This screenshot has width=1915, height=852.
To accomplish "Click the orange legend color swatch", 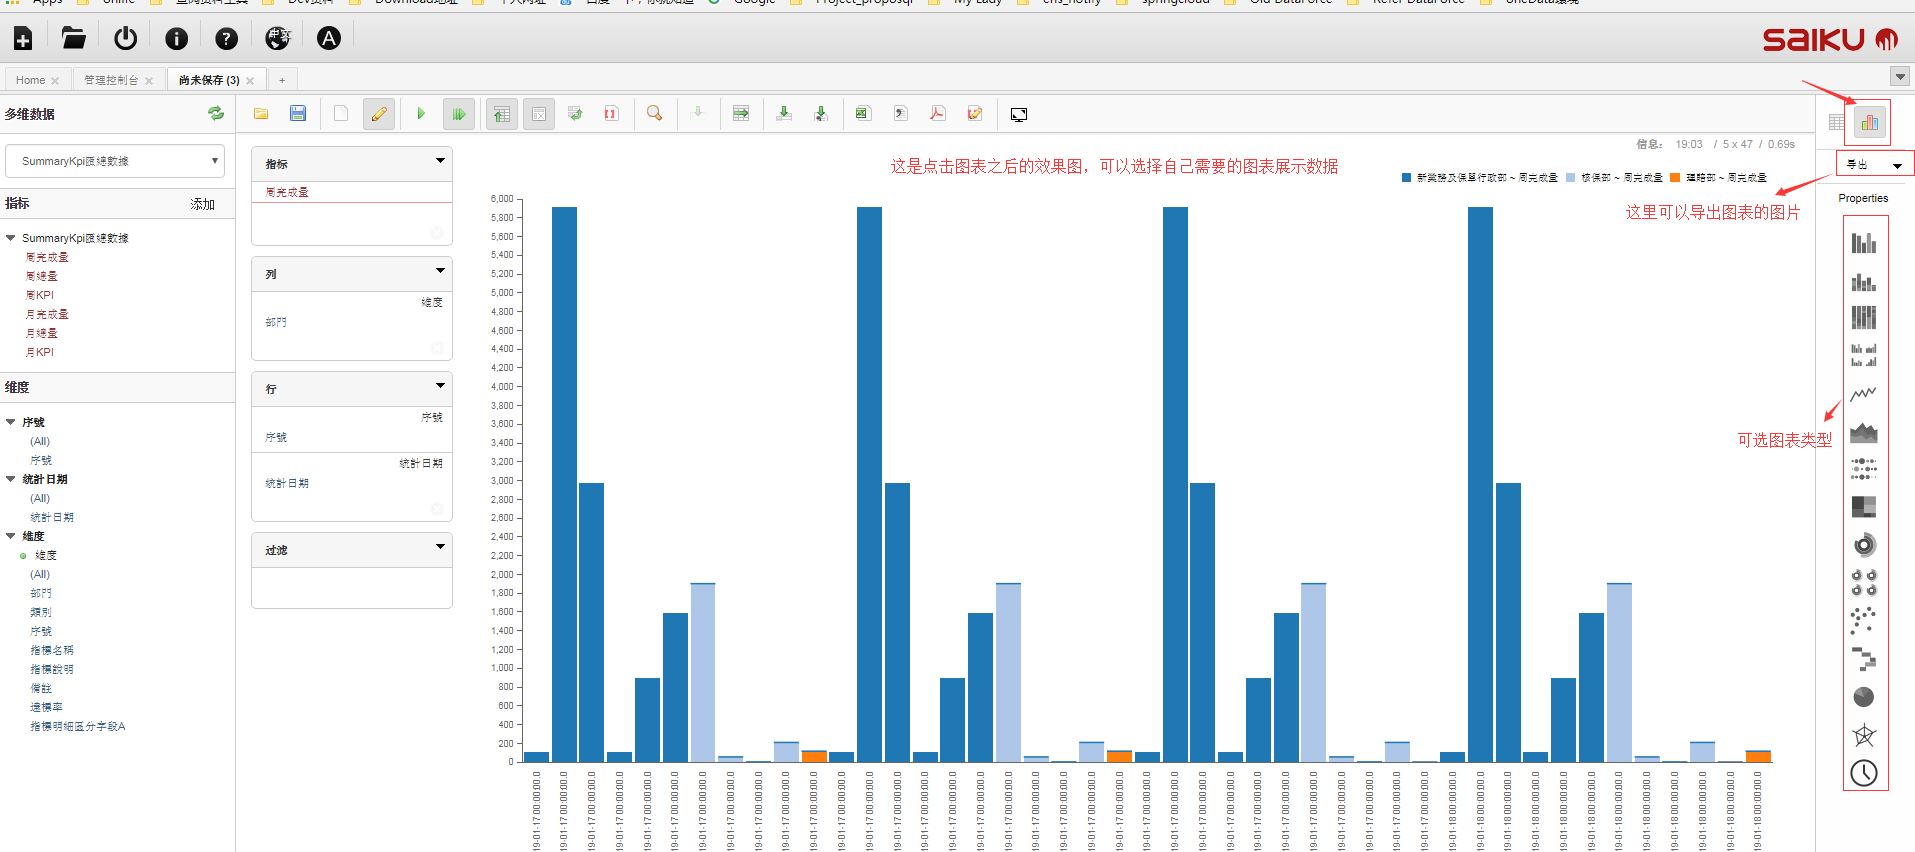I will (1675, 178).
